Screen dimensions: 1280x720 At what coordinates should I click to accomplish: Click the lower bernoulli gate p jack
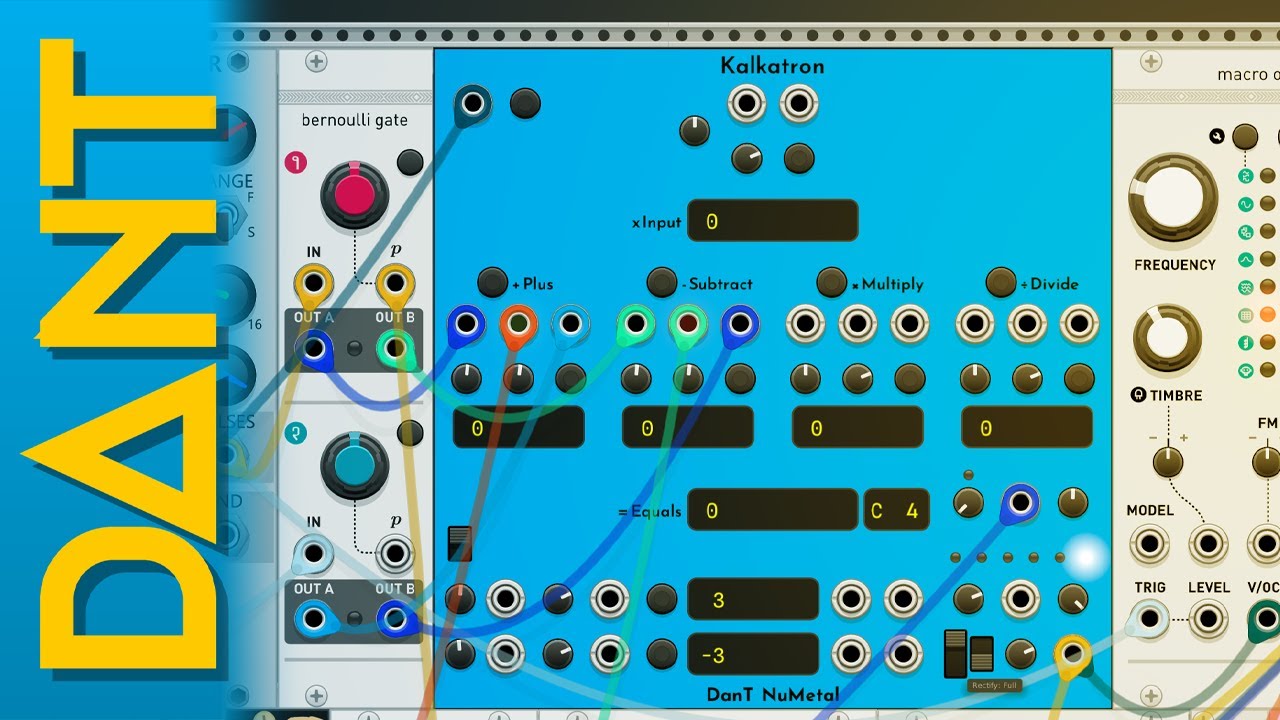coord(395,553)
